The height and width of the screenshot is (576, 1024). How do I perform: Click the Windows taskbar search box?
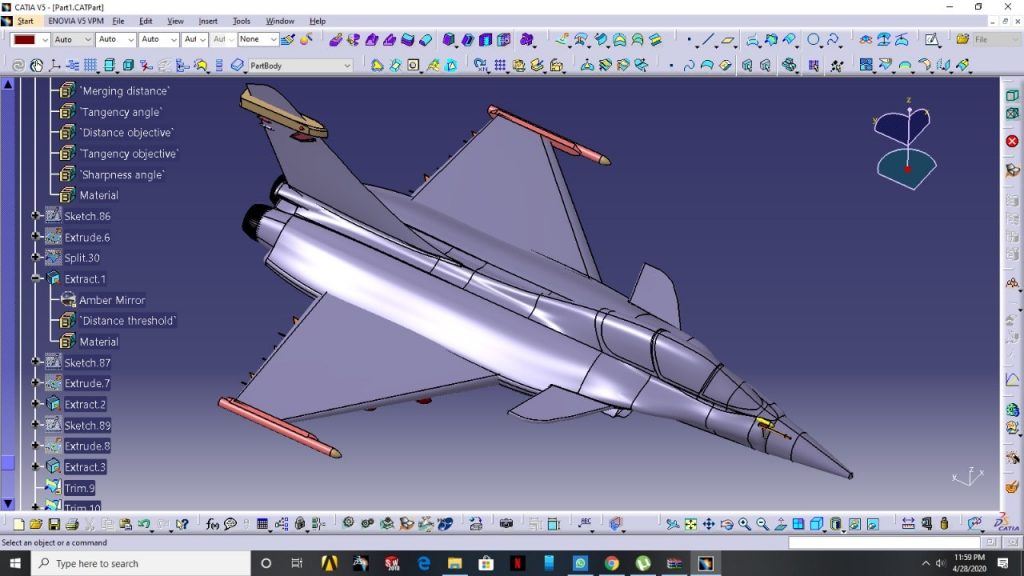(140, 563)
